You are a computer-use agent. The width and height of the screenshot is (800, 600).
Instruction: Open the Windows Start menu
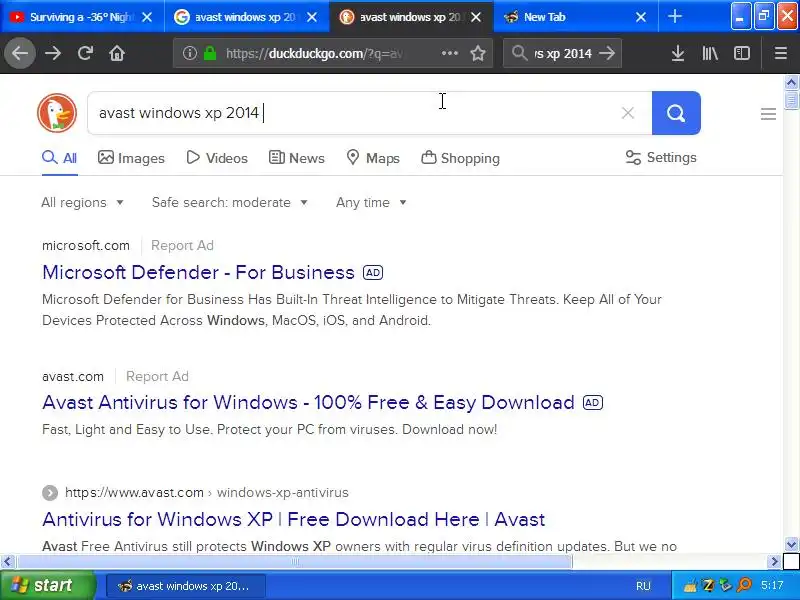[x=48, y=585]
